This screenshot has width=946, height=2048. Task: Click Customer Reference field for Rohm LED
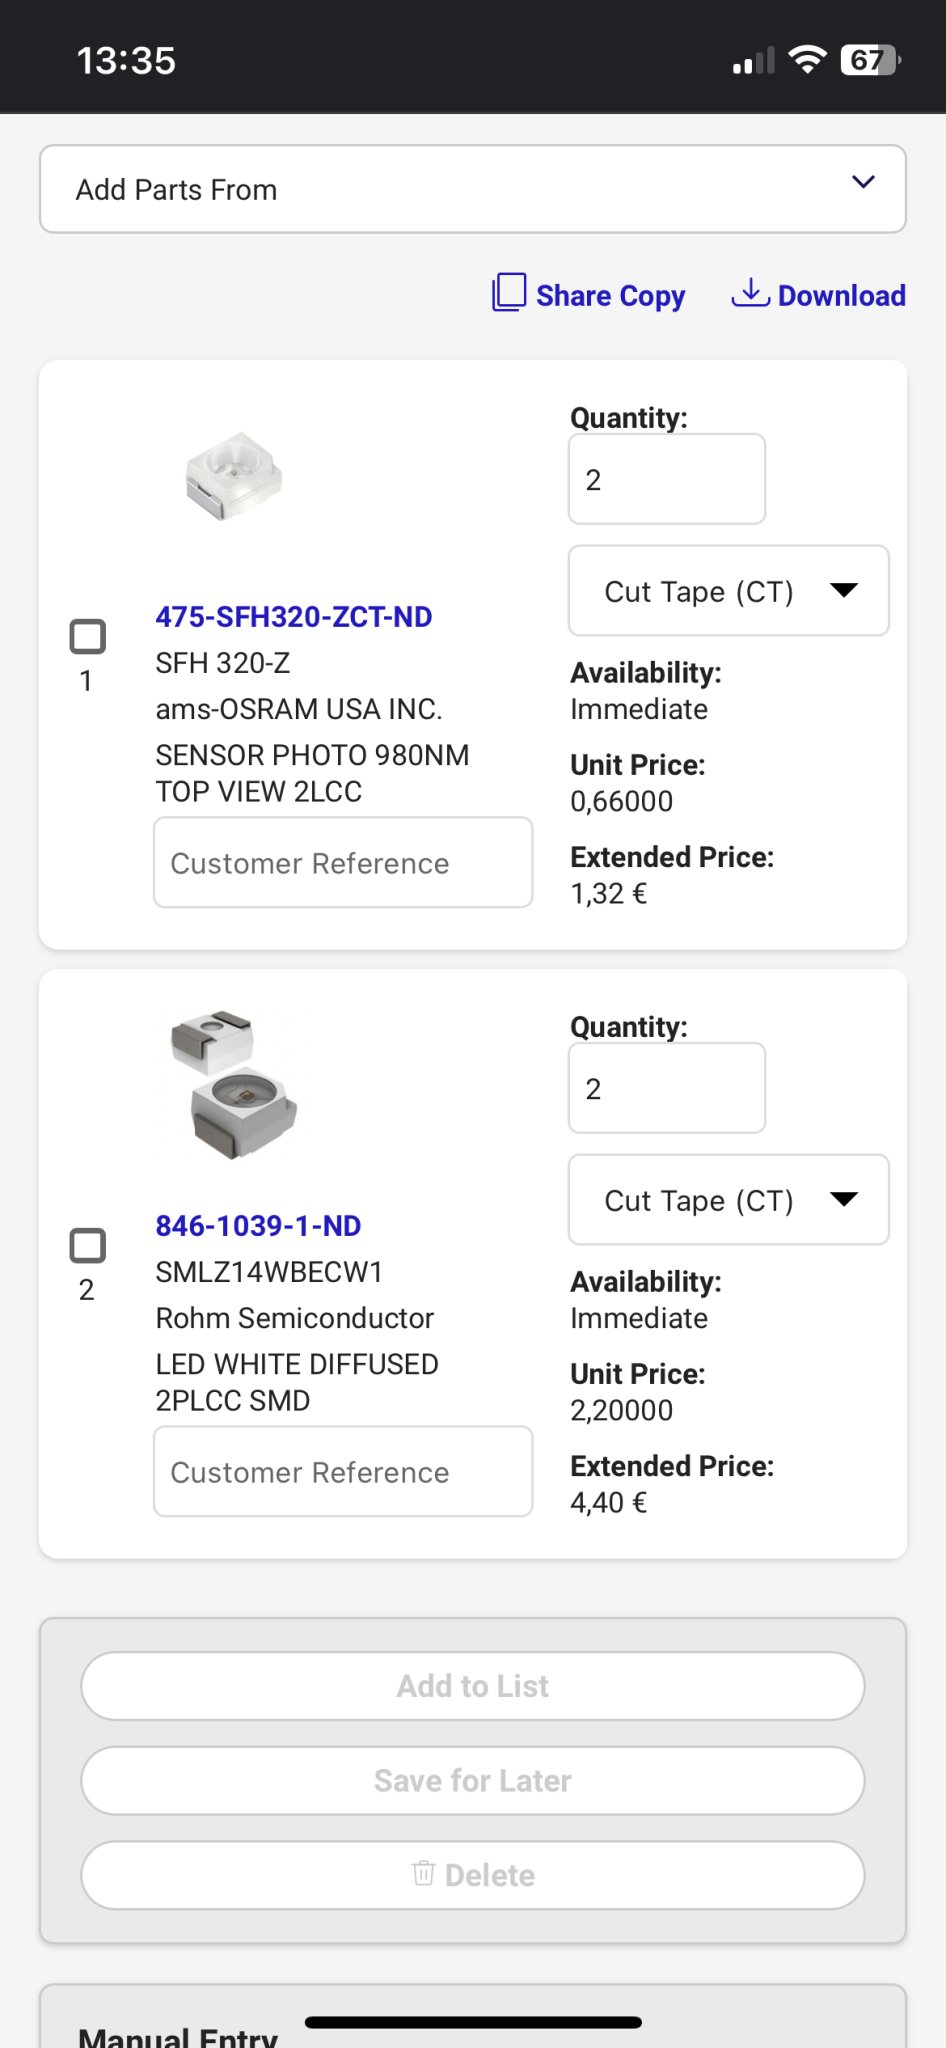(x=343, y=1472)
